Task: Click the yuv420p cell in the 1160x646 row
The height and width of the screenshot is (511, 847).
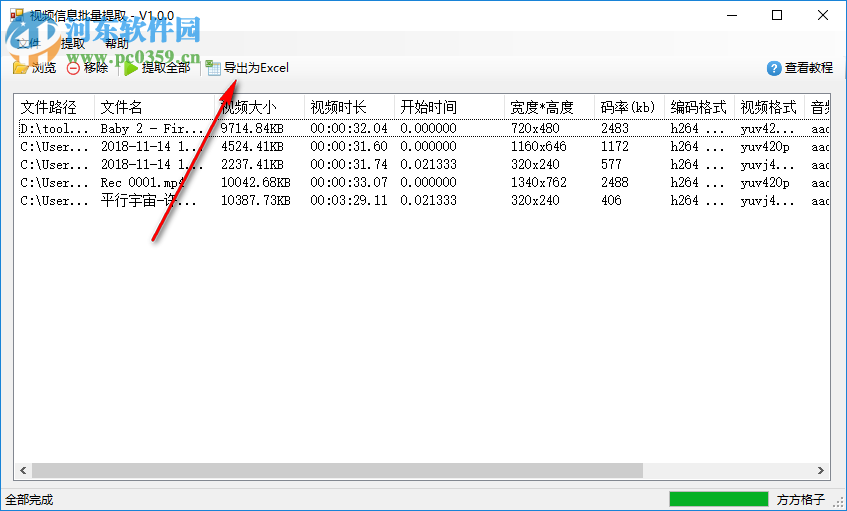Action: [765, 146]
